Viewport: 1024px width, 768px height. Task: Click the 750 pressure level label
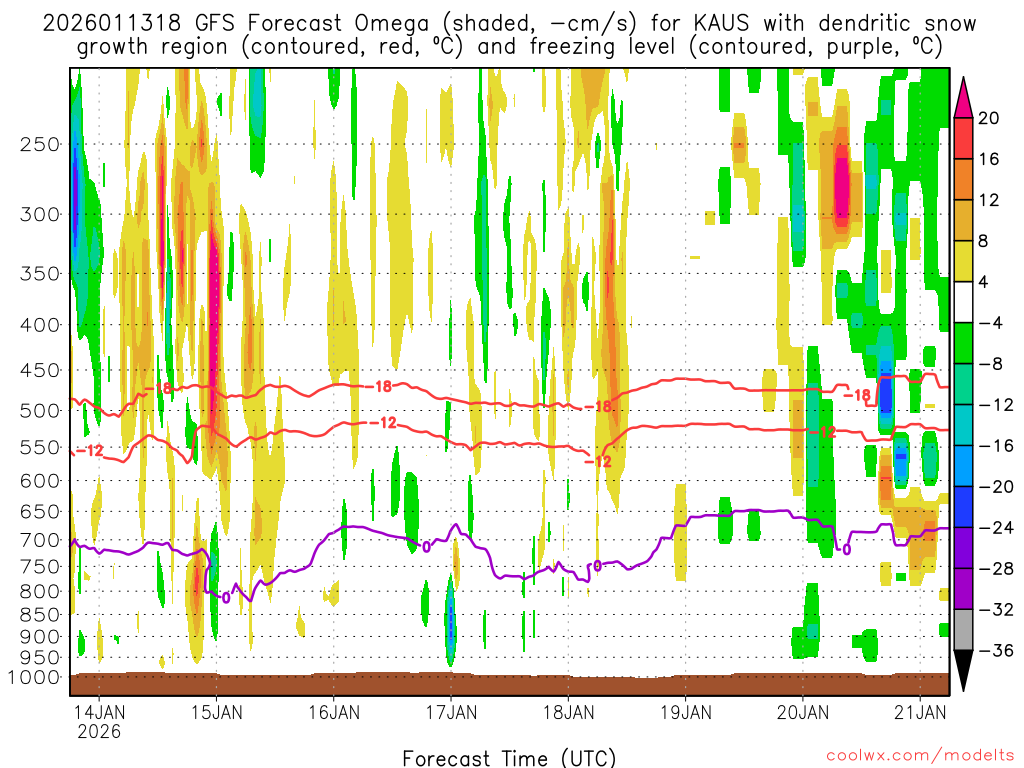pyautogui.click(x=40, y=567)
